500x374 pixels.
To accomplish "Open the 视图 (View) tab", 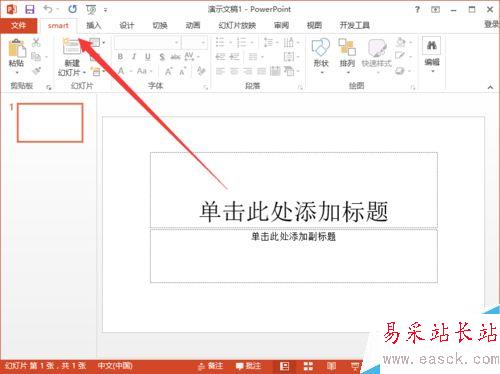I will (x=314, y=25).
